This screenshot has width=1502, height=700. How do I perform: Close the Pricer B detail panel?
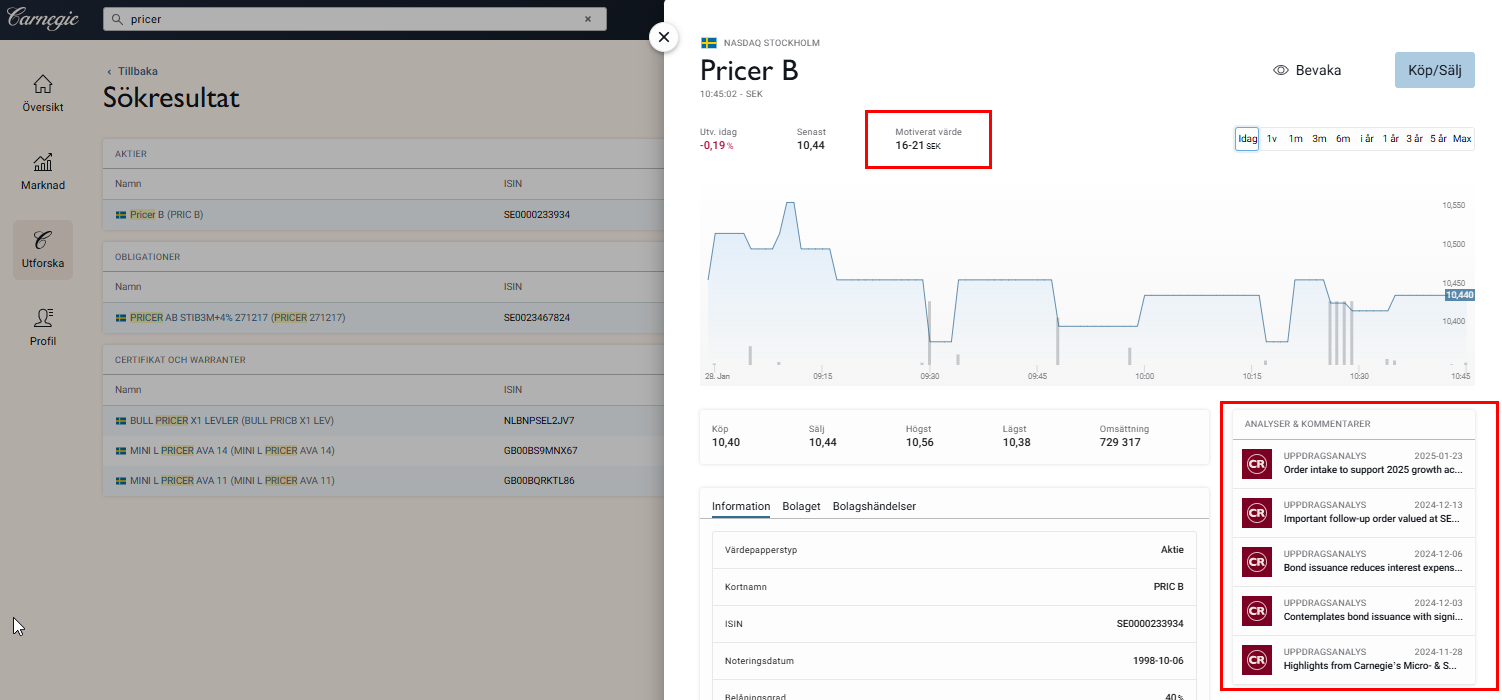664,36
